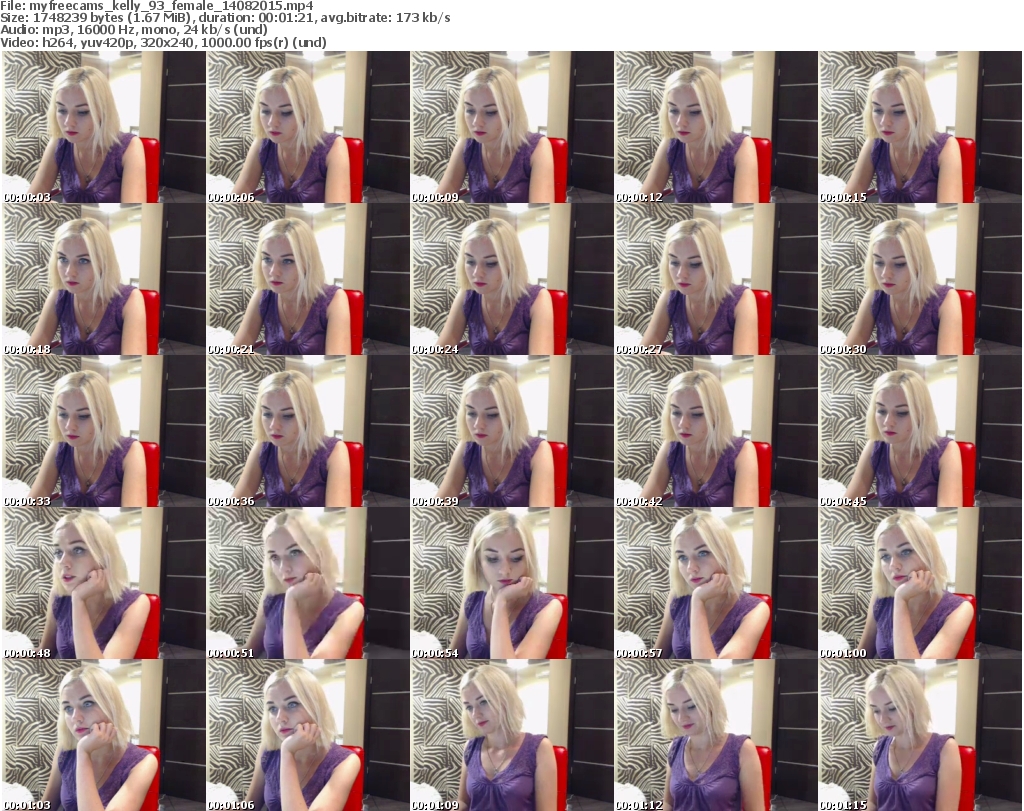Select the frame stamped 00:00:15

920,127
